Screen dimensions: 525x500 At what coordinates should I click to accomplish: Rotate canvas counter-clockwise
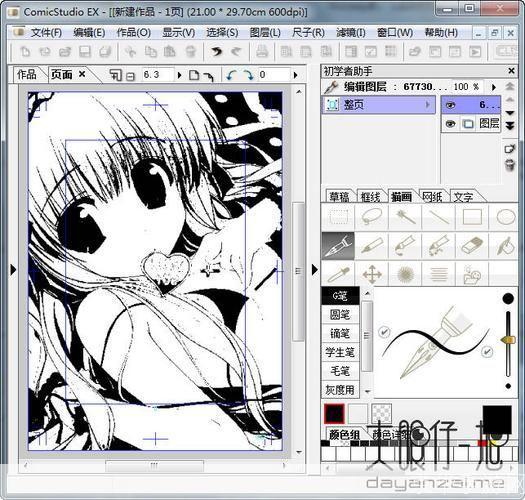(231, 75)
